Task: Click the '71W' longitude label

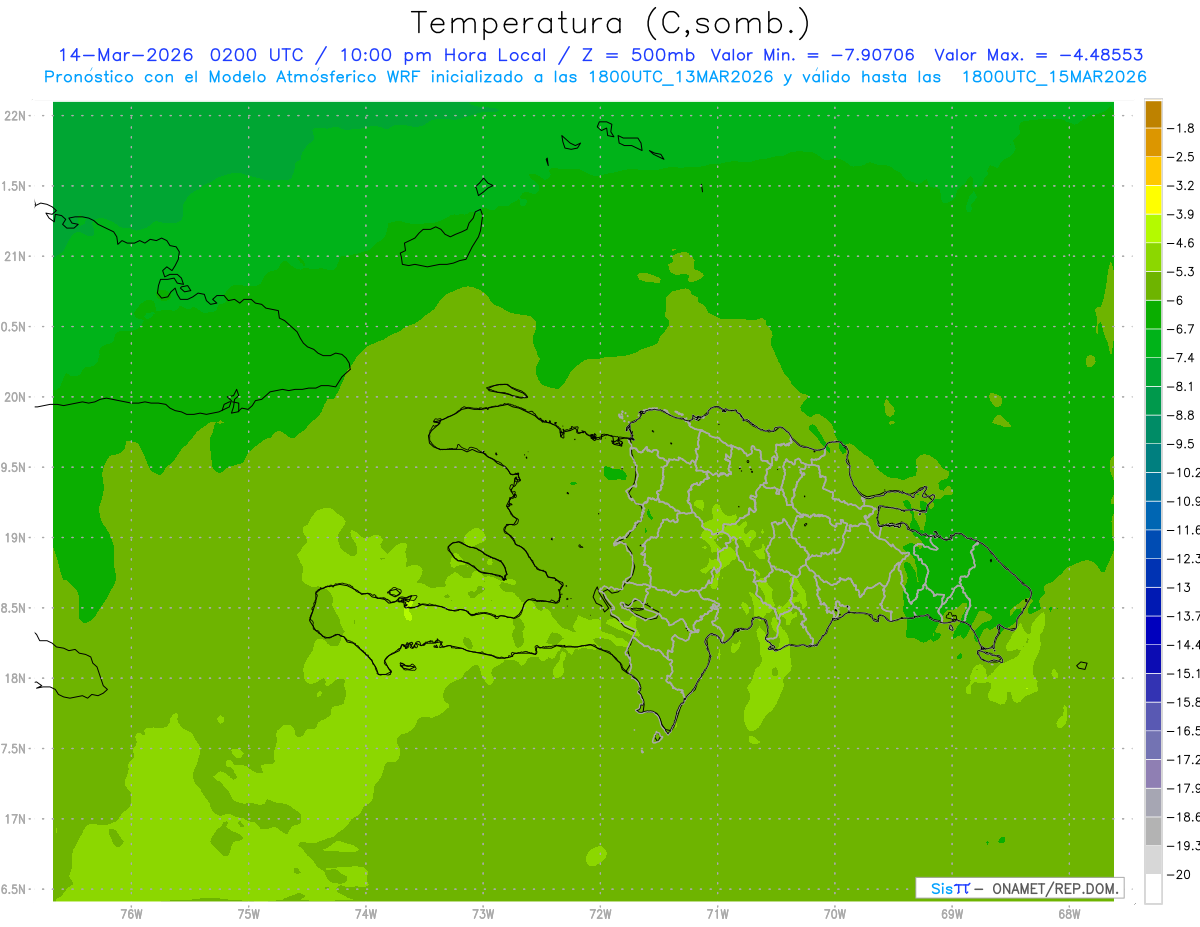Action: [x=717, y=913]
